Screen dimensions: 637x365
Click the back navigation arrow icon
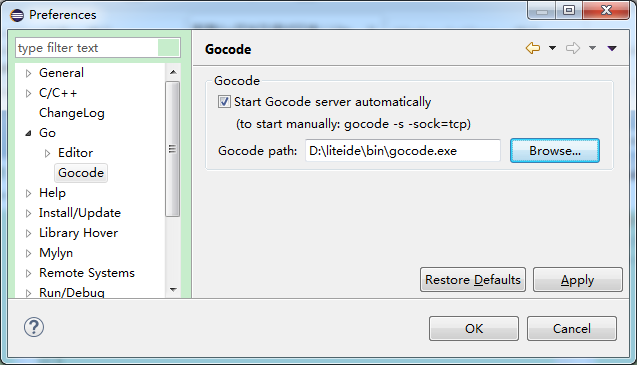click(x=533, y=48)
